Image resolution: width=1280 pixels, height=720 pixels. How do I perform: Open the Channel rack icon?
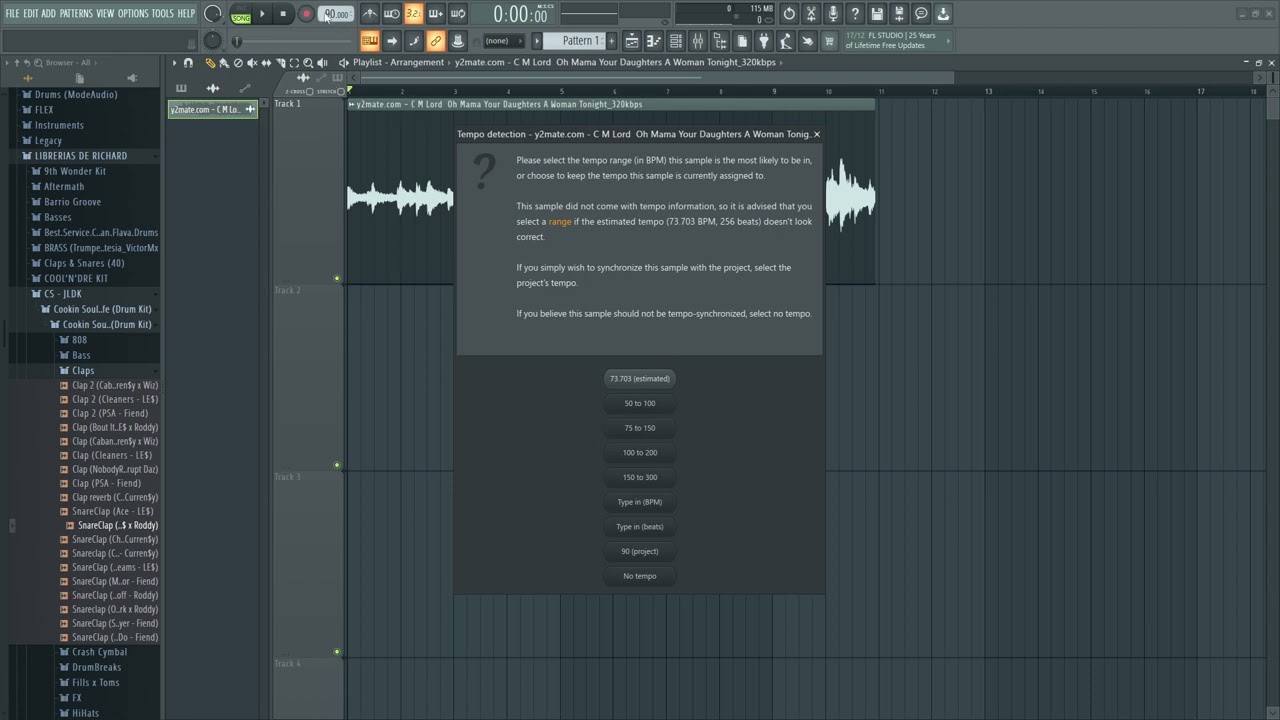(x=676, y=41)
